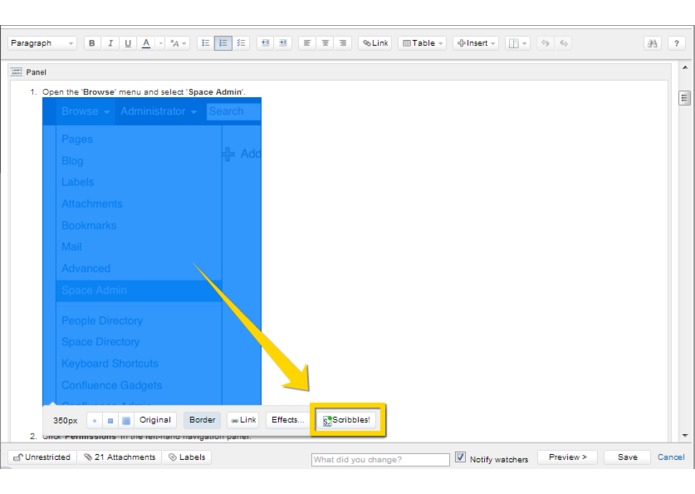Outdent the current list item

(265, 43)
